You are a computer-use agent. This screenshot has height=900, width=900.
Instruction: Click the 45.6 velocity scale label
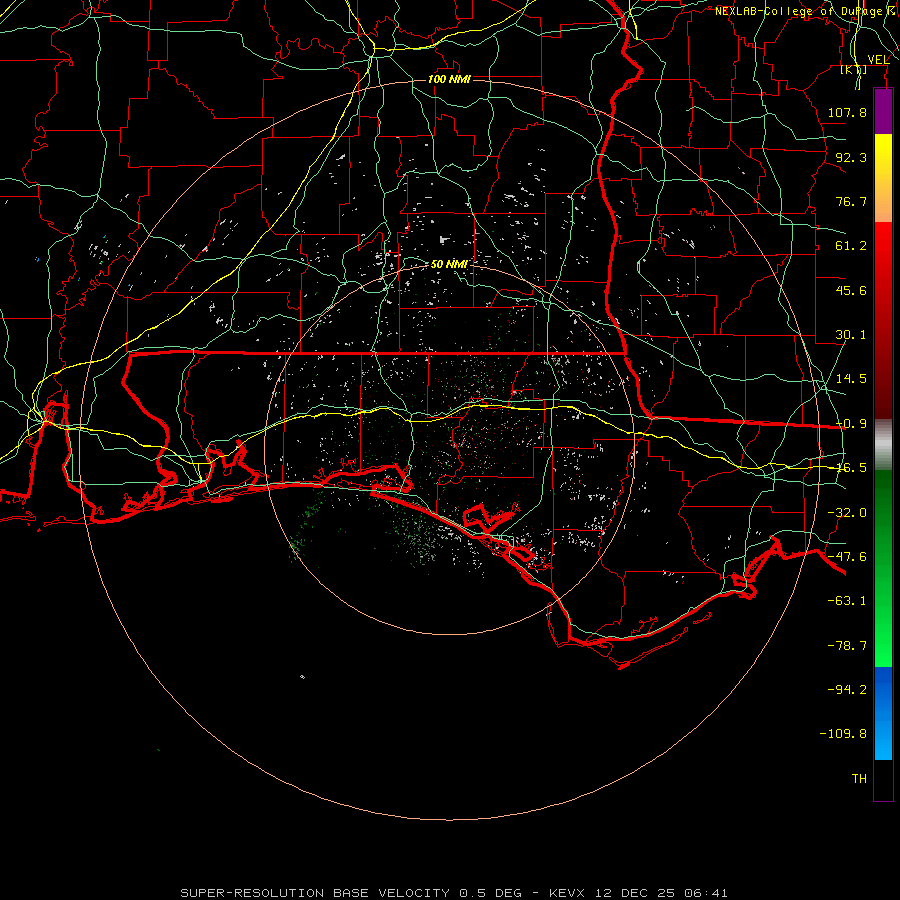(851, 290)
